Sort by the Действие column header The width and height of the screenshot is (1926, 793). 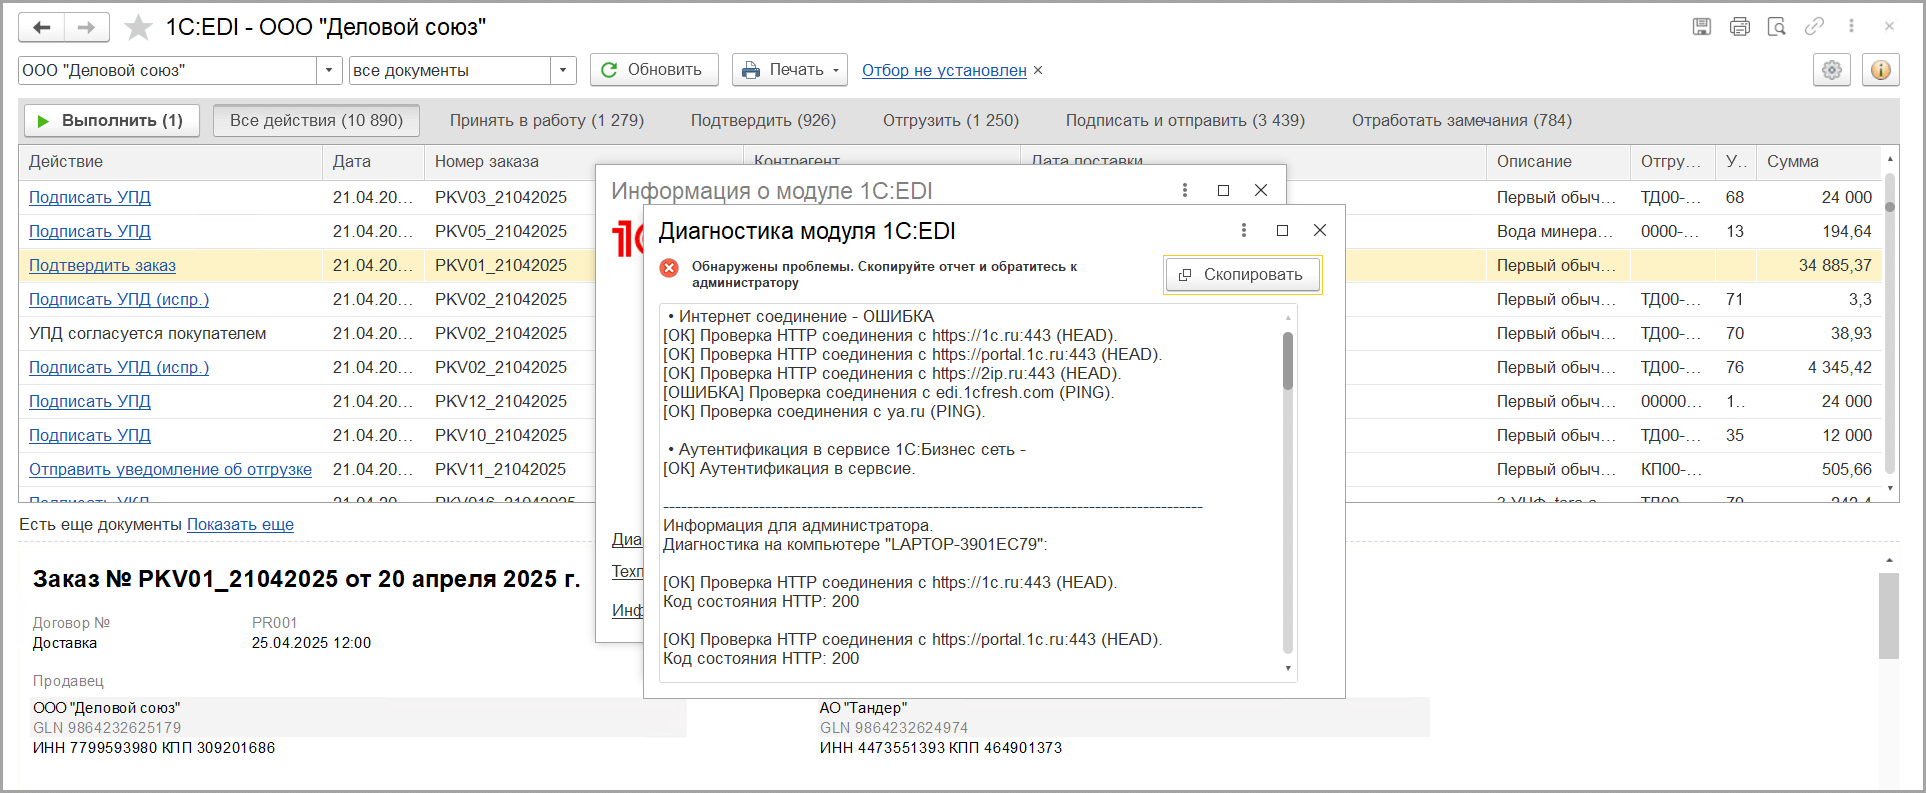point(170,161)
